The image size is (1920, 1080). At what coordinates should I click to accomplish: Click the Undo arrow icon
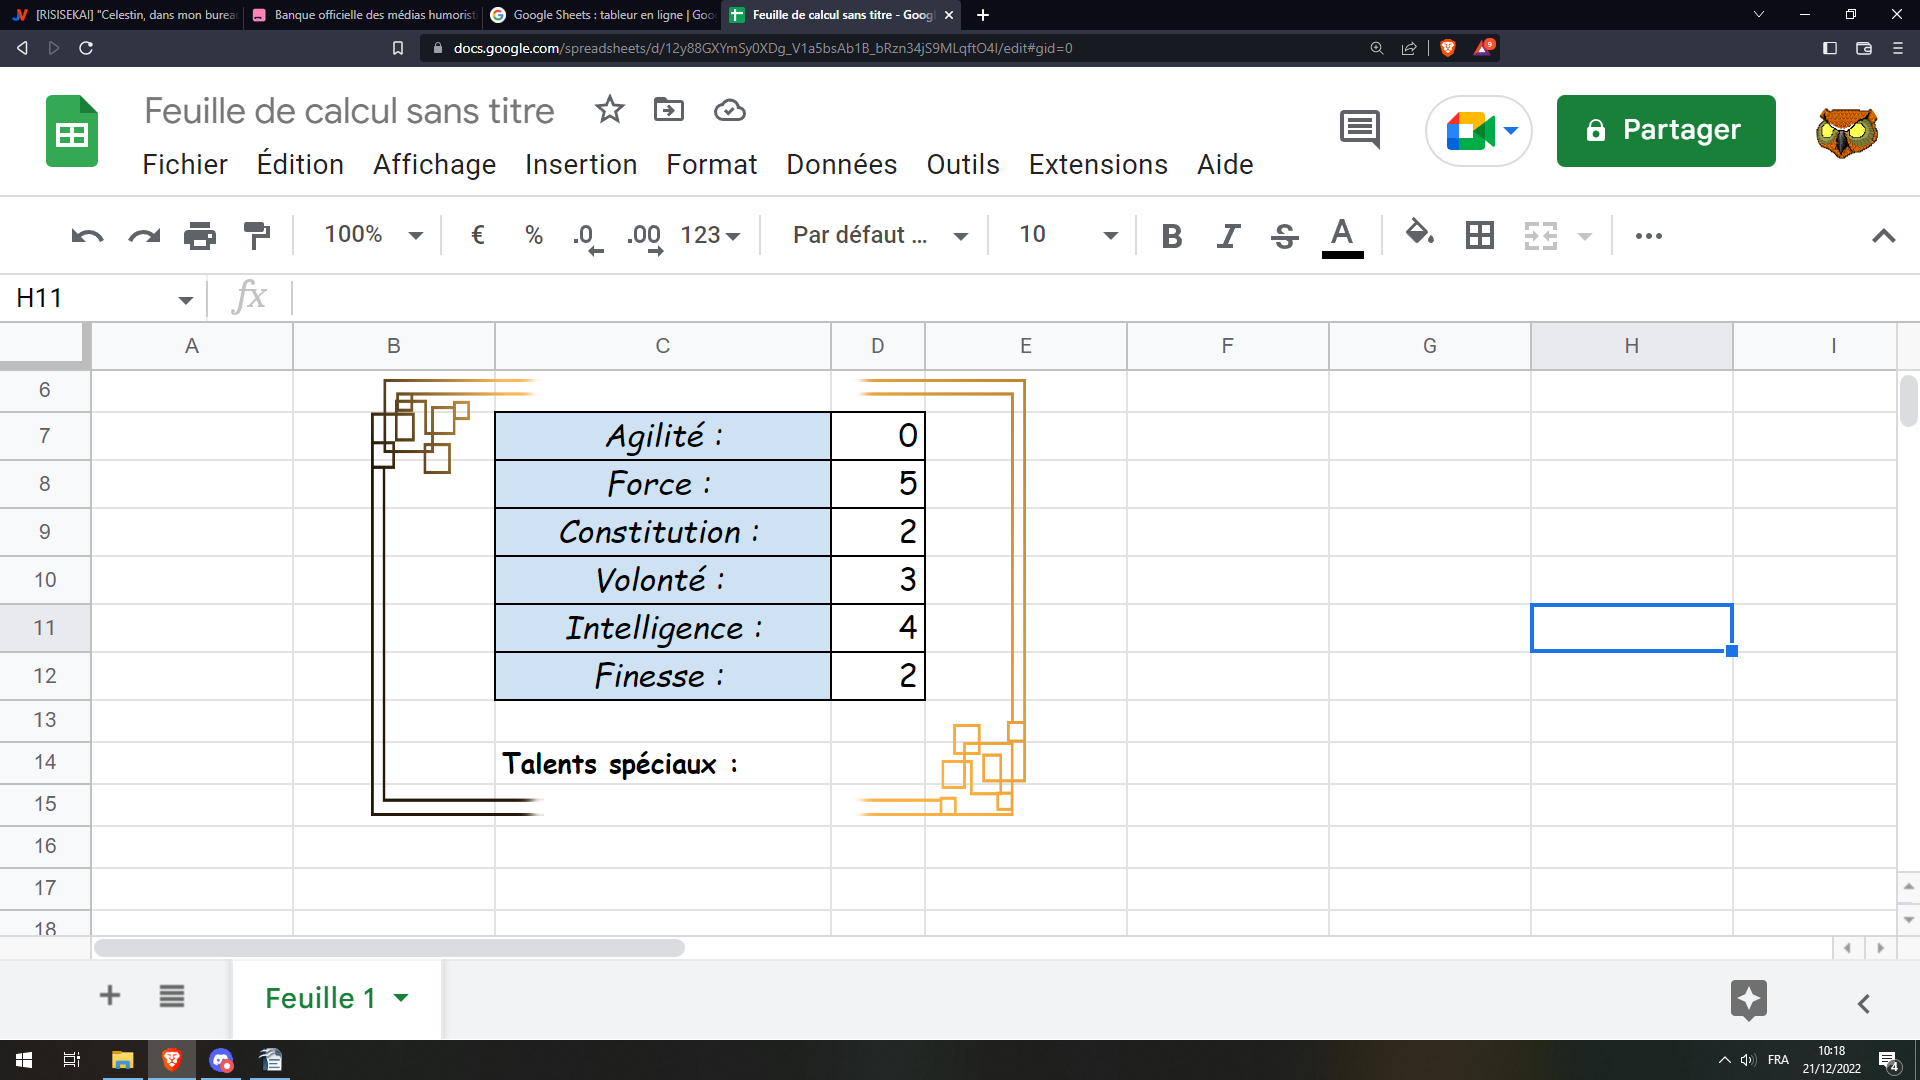coord(87,236)
